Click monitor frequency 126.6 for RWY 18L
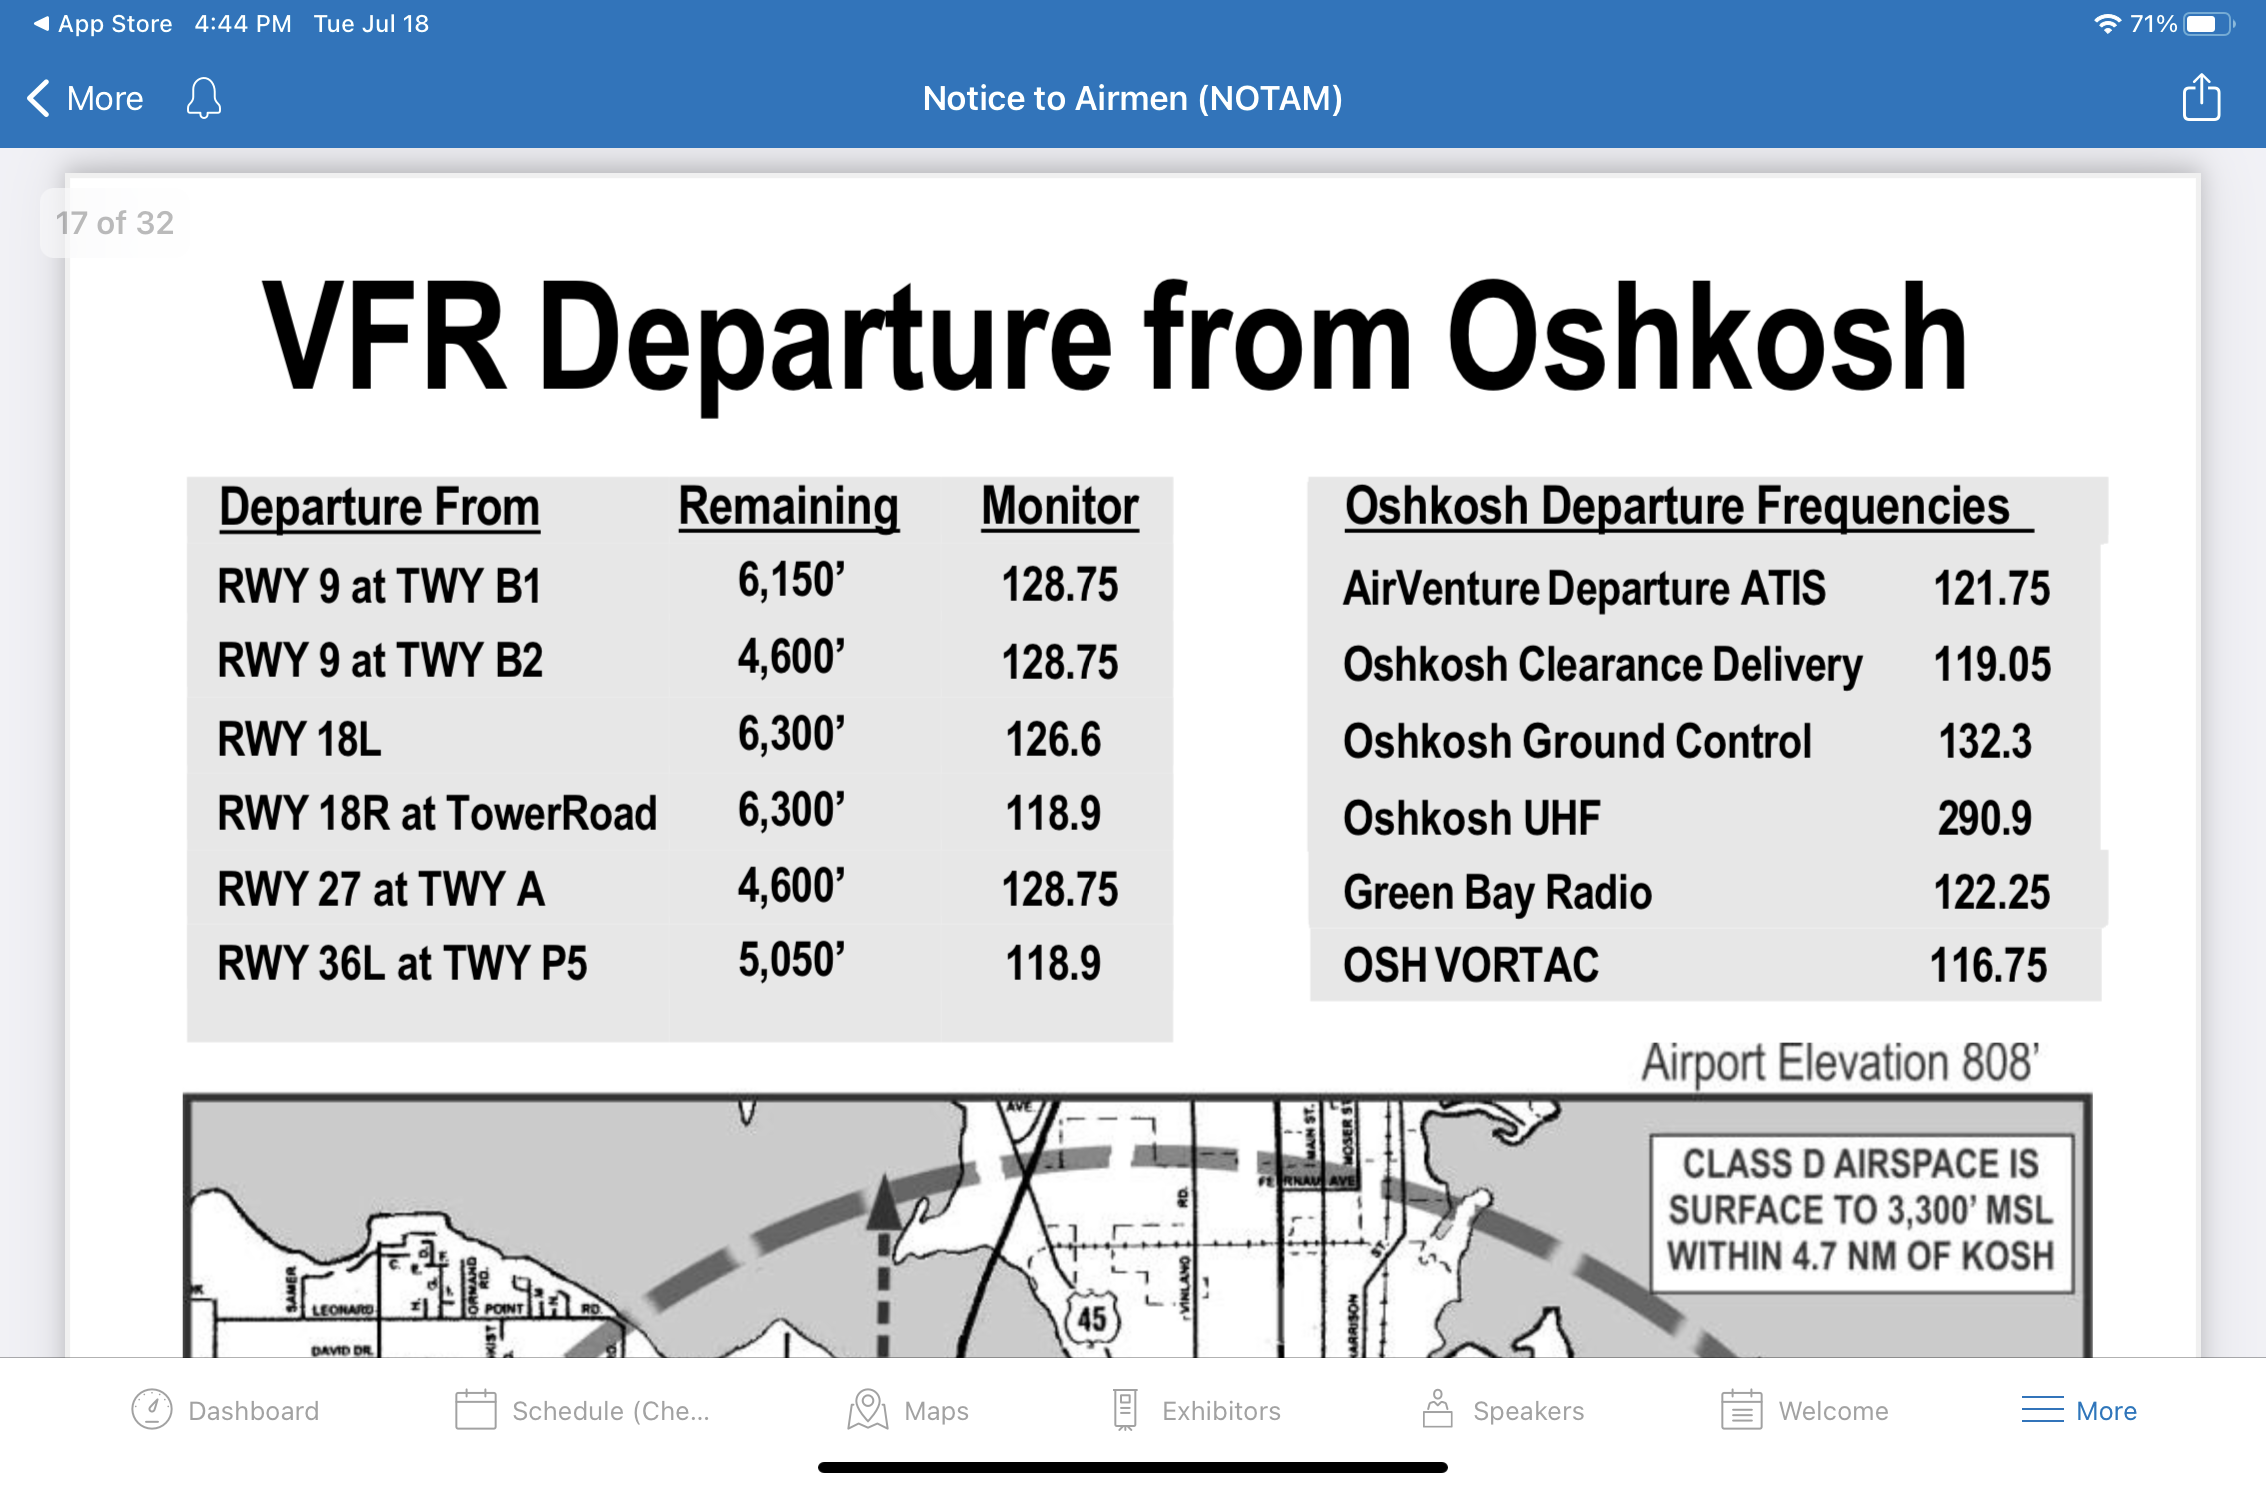This screenshot has width=2266, height=1488. (x=1053, y=740)
